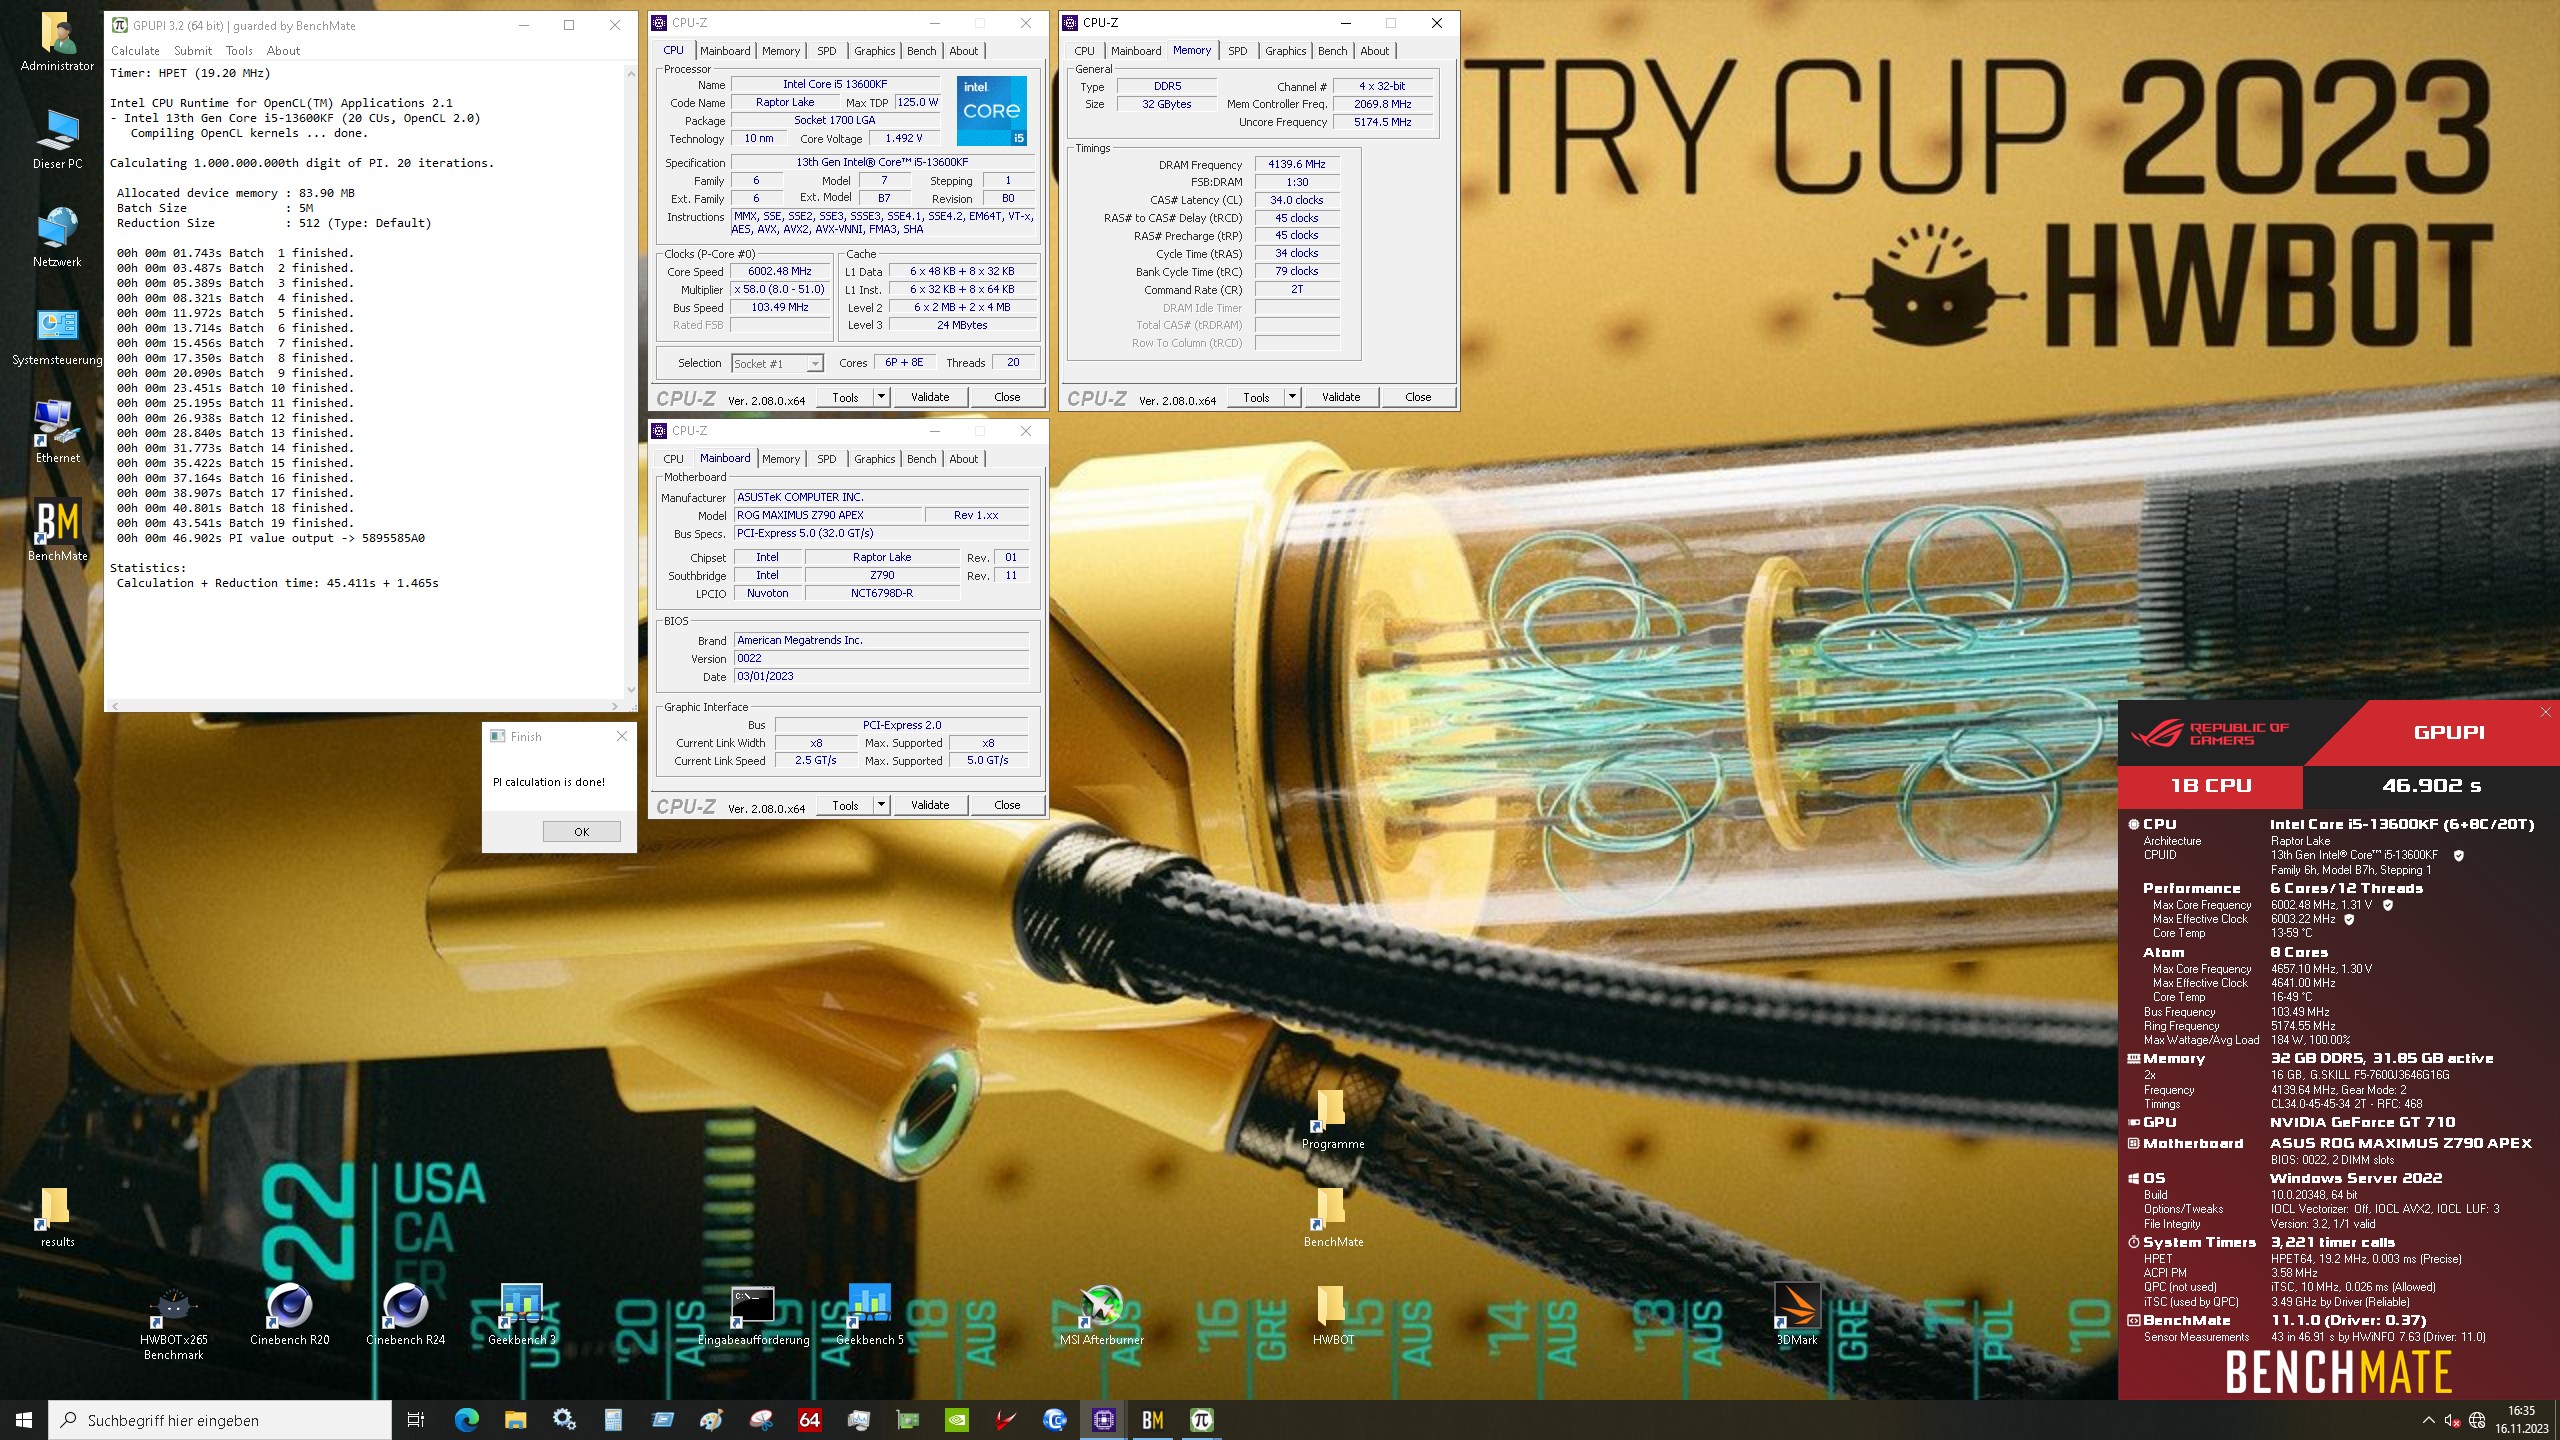The image size is (2560, 1440).
Task: Open the Programme folder on the desktop
Action: [x=1333, y=1119]
